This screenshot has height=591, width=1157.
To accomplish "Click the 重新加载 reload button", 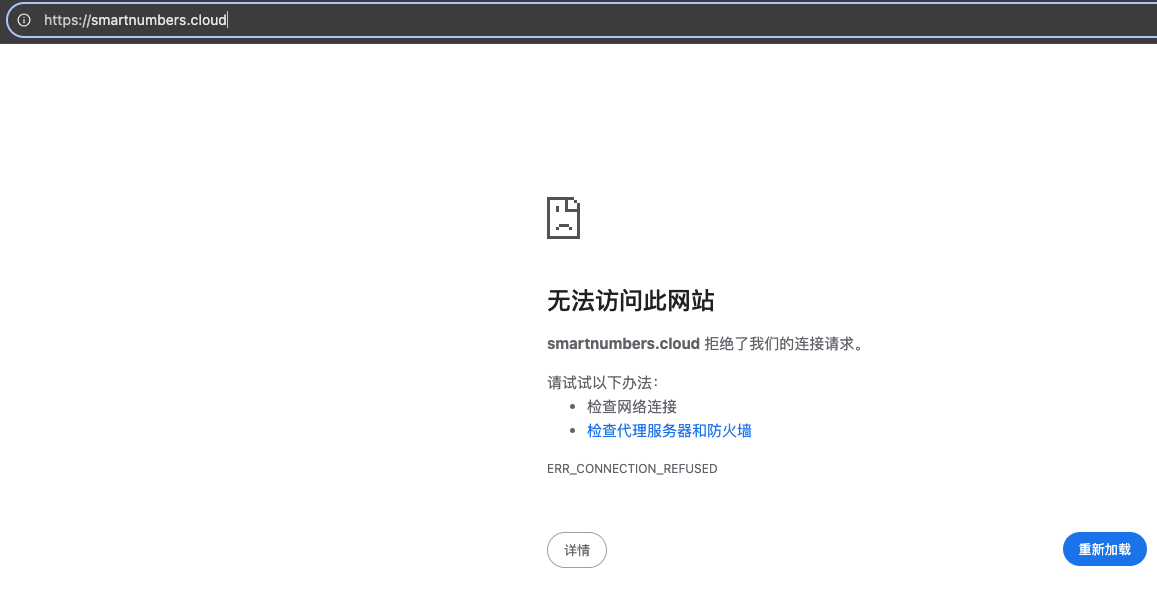I will click(x=1104, y=550).
